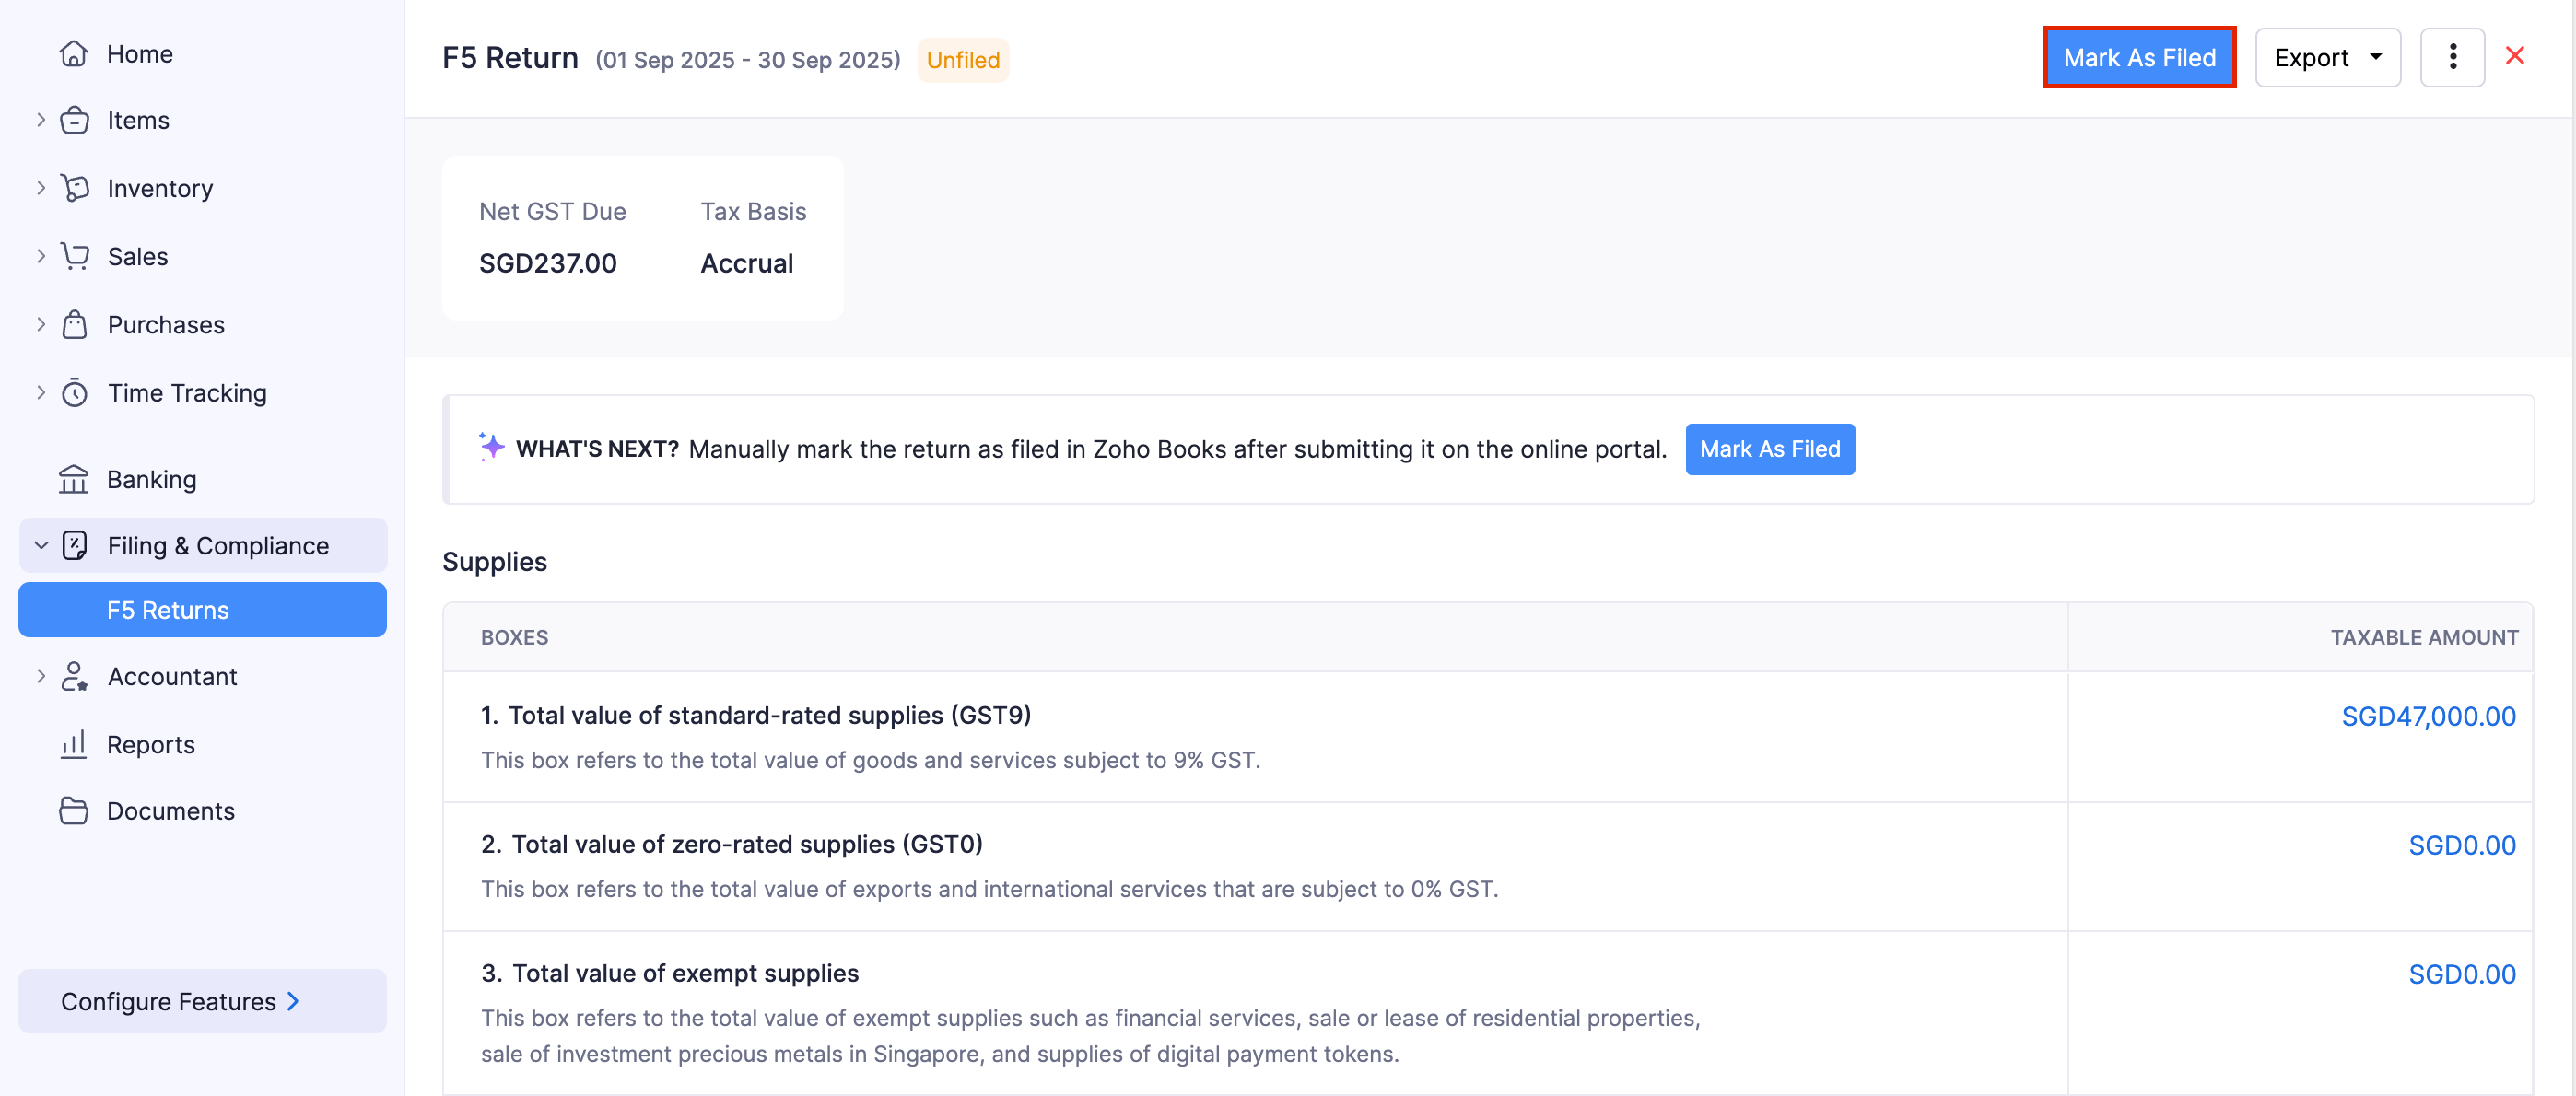Expand the Items section chevron

[x=41, y=120]
